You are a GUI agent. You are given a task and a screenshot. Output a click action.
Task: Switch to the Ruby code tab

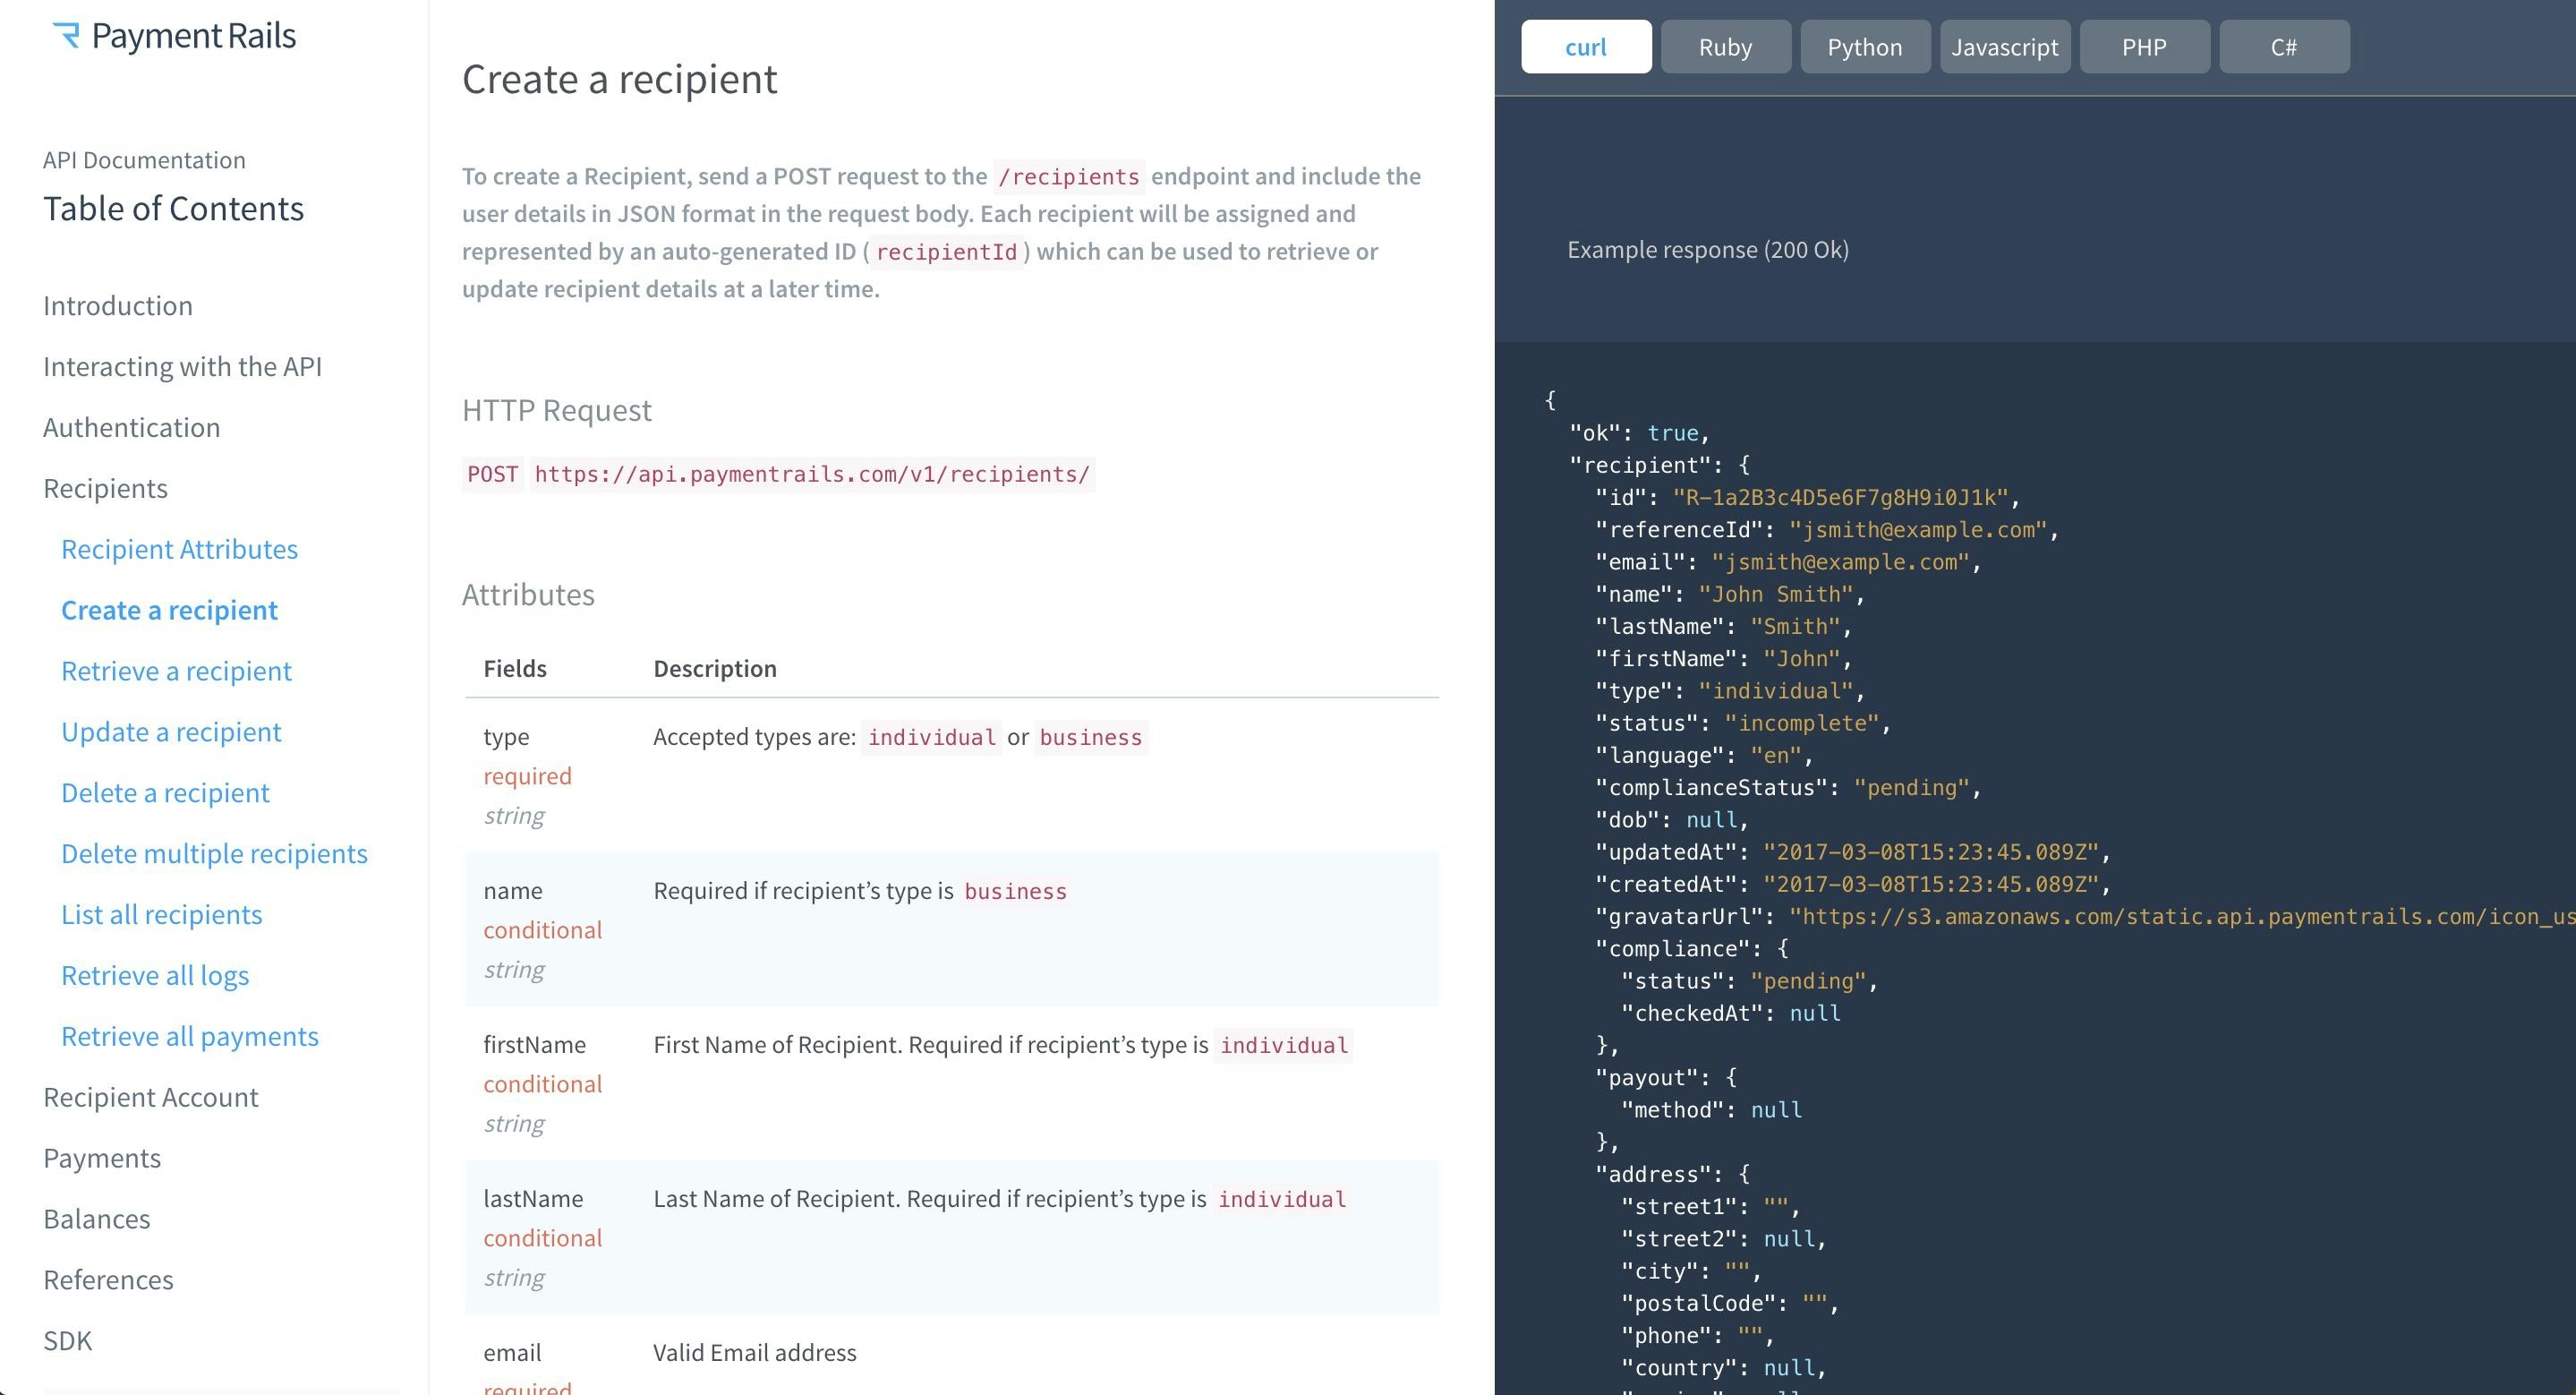[x=1725, y=46]
